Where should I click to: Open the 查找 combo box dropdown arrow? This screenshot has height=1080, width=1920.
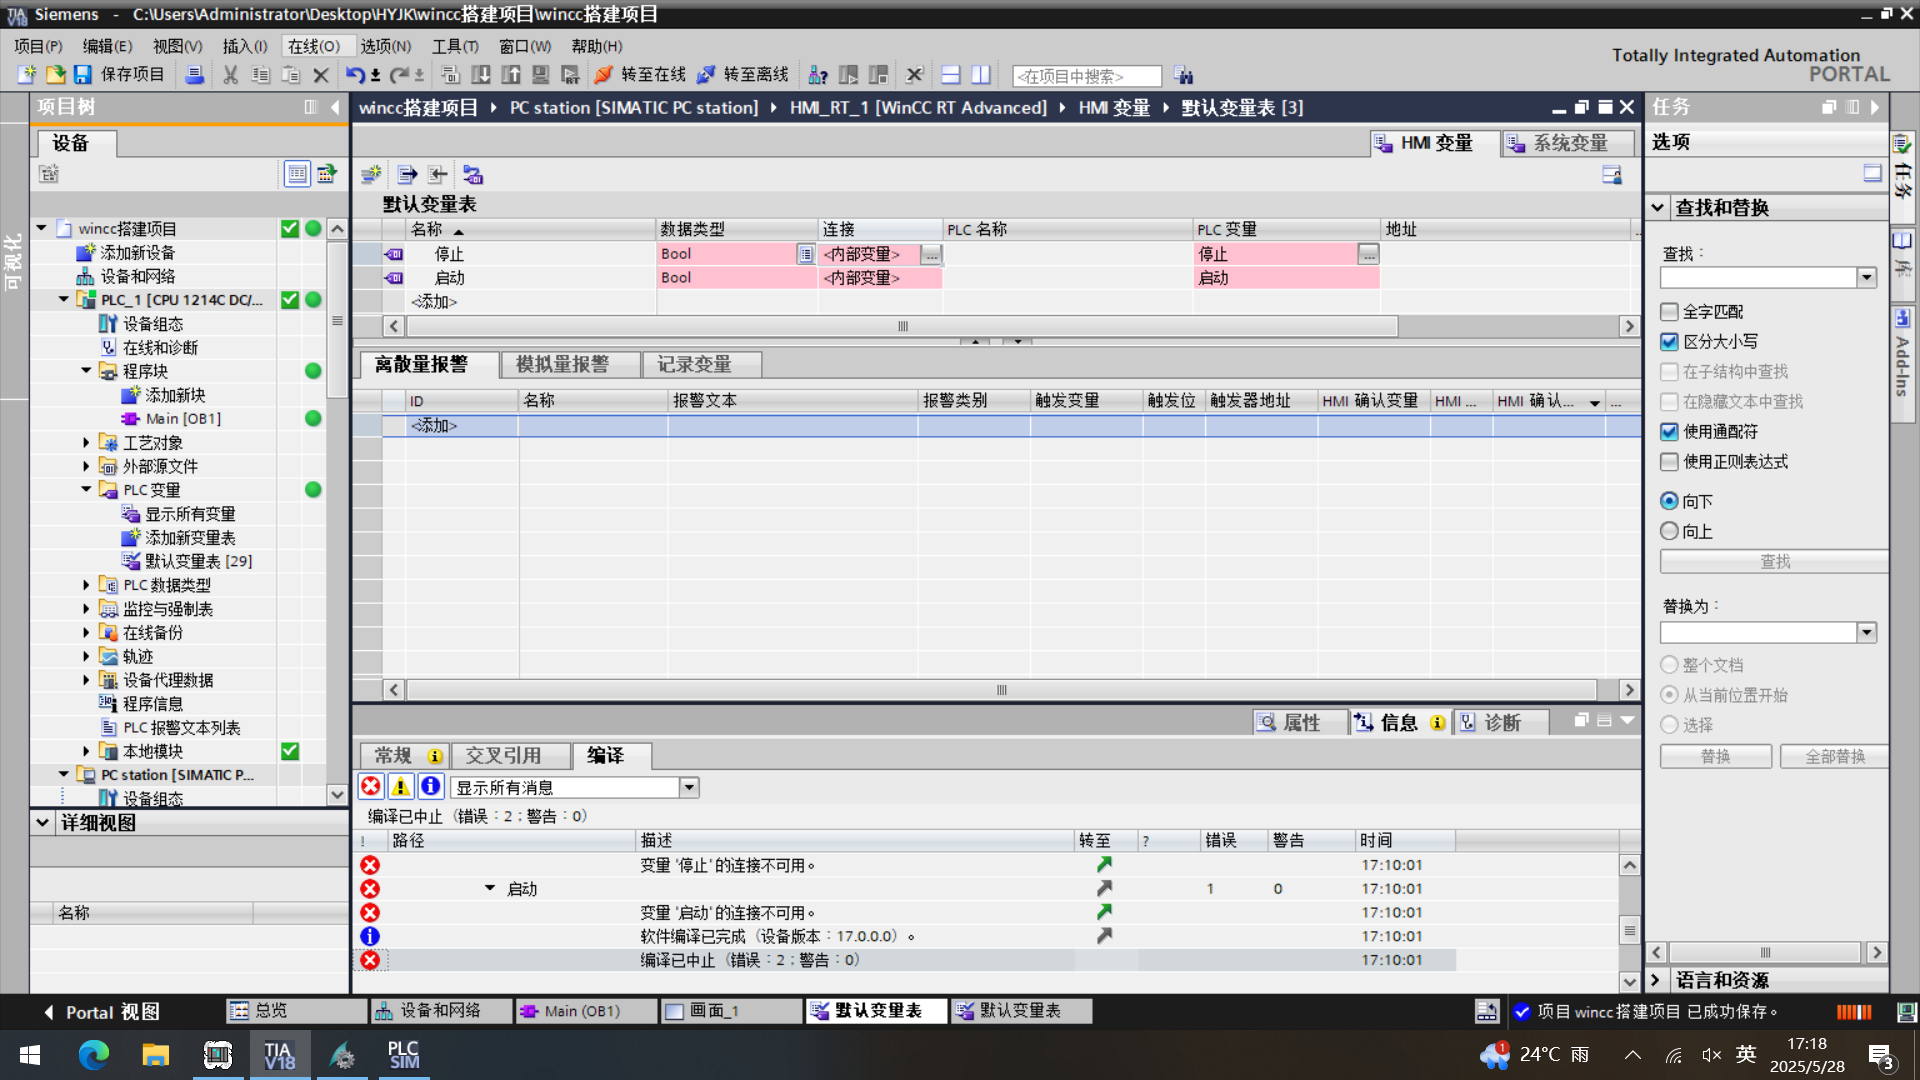1867,277
